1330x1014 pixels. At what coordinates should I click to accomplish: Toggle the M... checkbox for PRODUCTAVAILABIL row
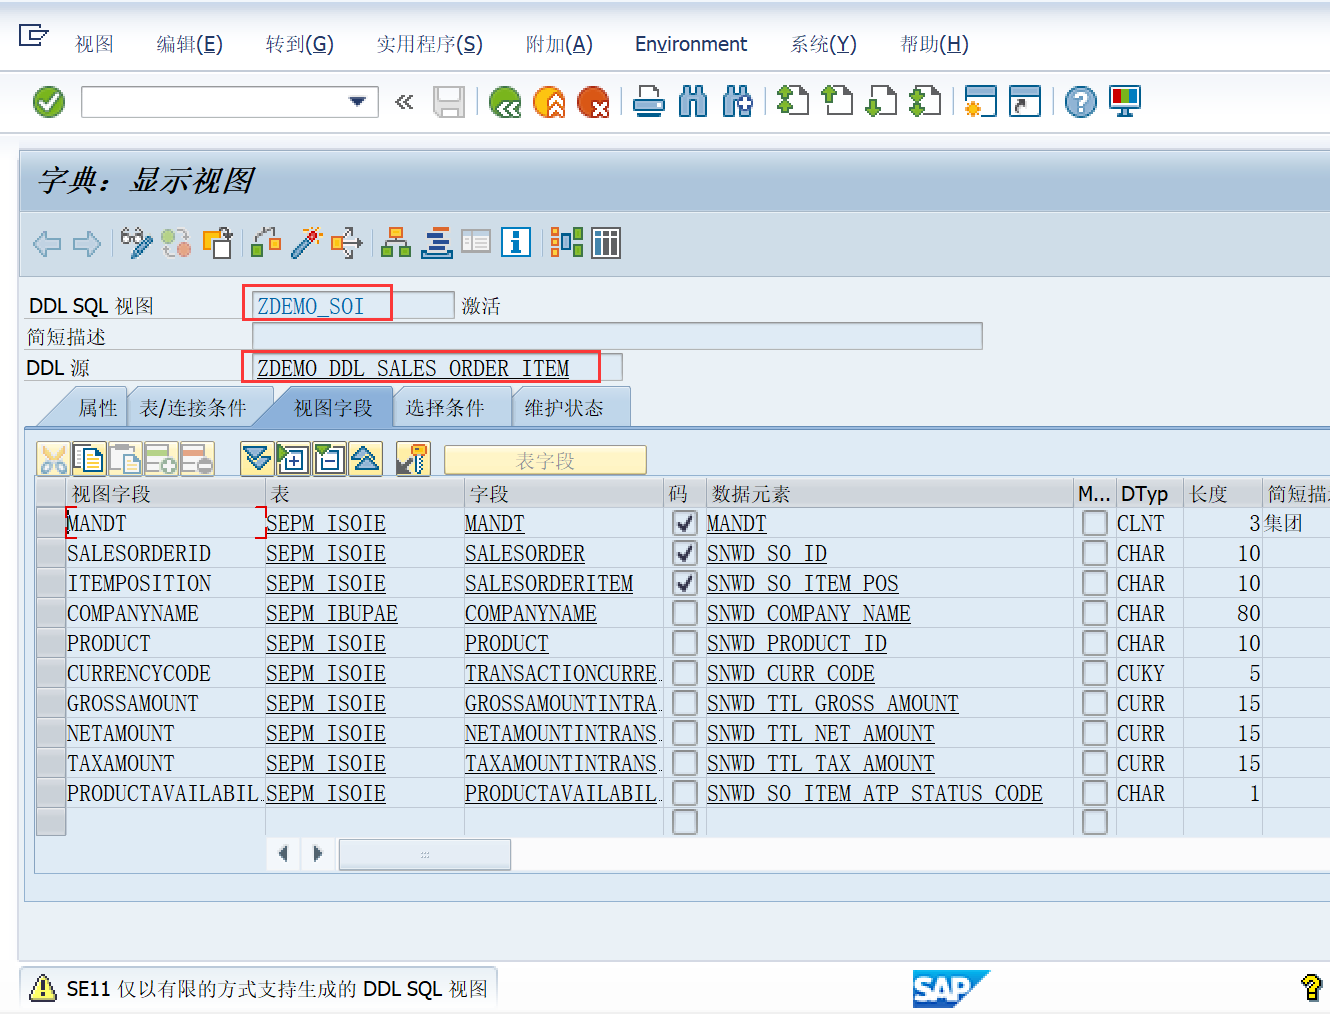1095,793
